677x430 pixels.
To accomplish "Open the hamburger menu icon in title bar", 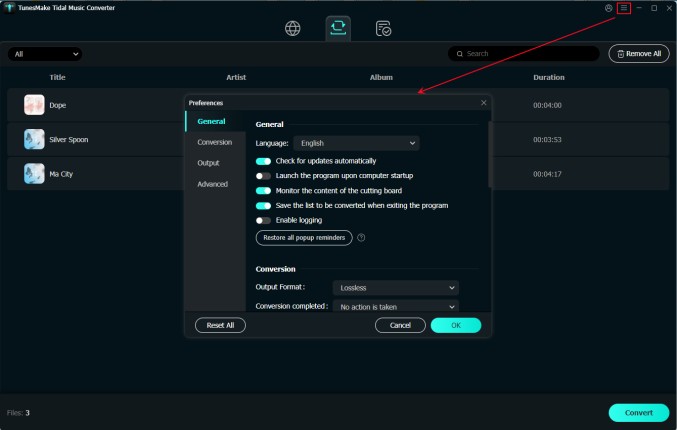I will pos(624,8).
